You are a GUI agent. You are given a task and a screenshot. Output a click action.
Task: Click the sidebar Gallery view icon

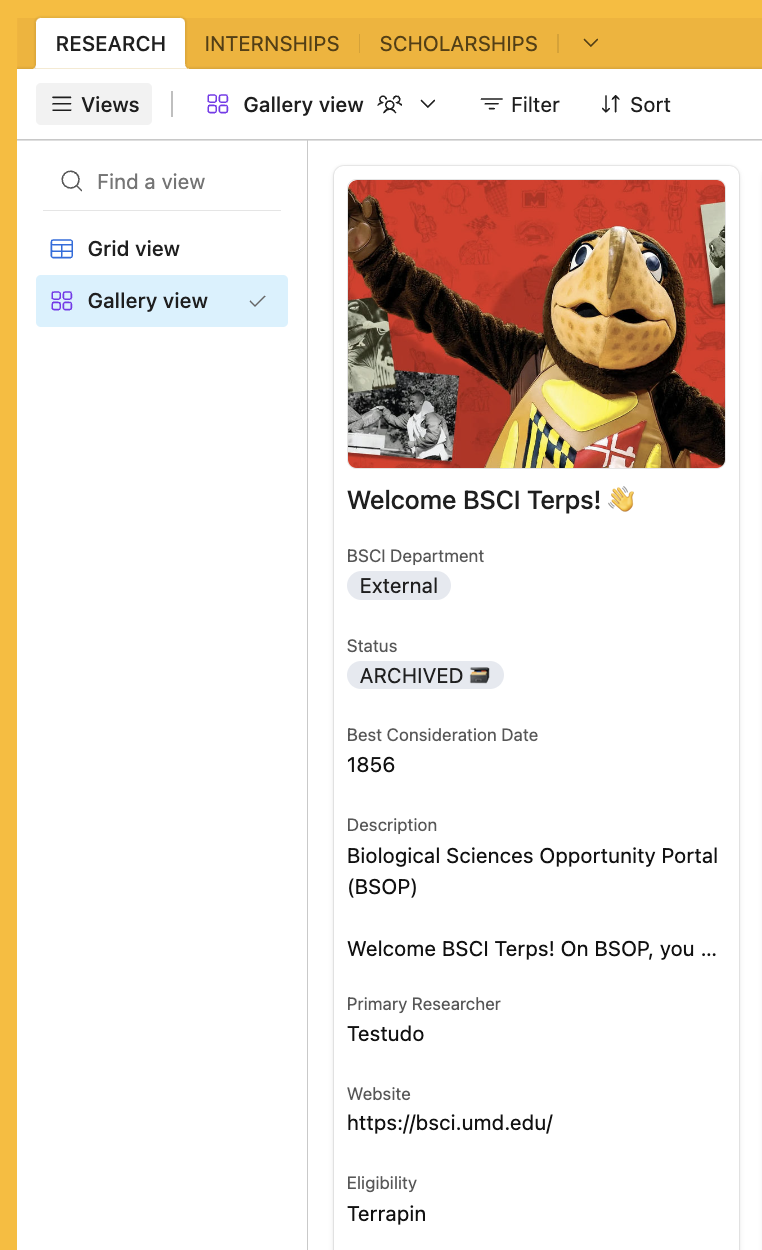coord(62,301)
